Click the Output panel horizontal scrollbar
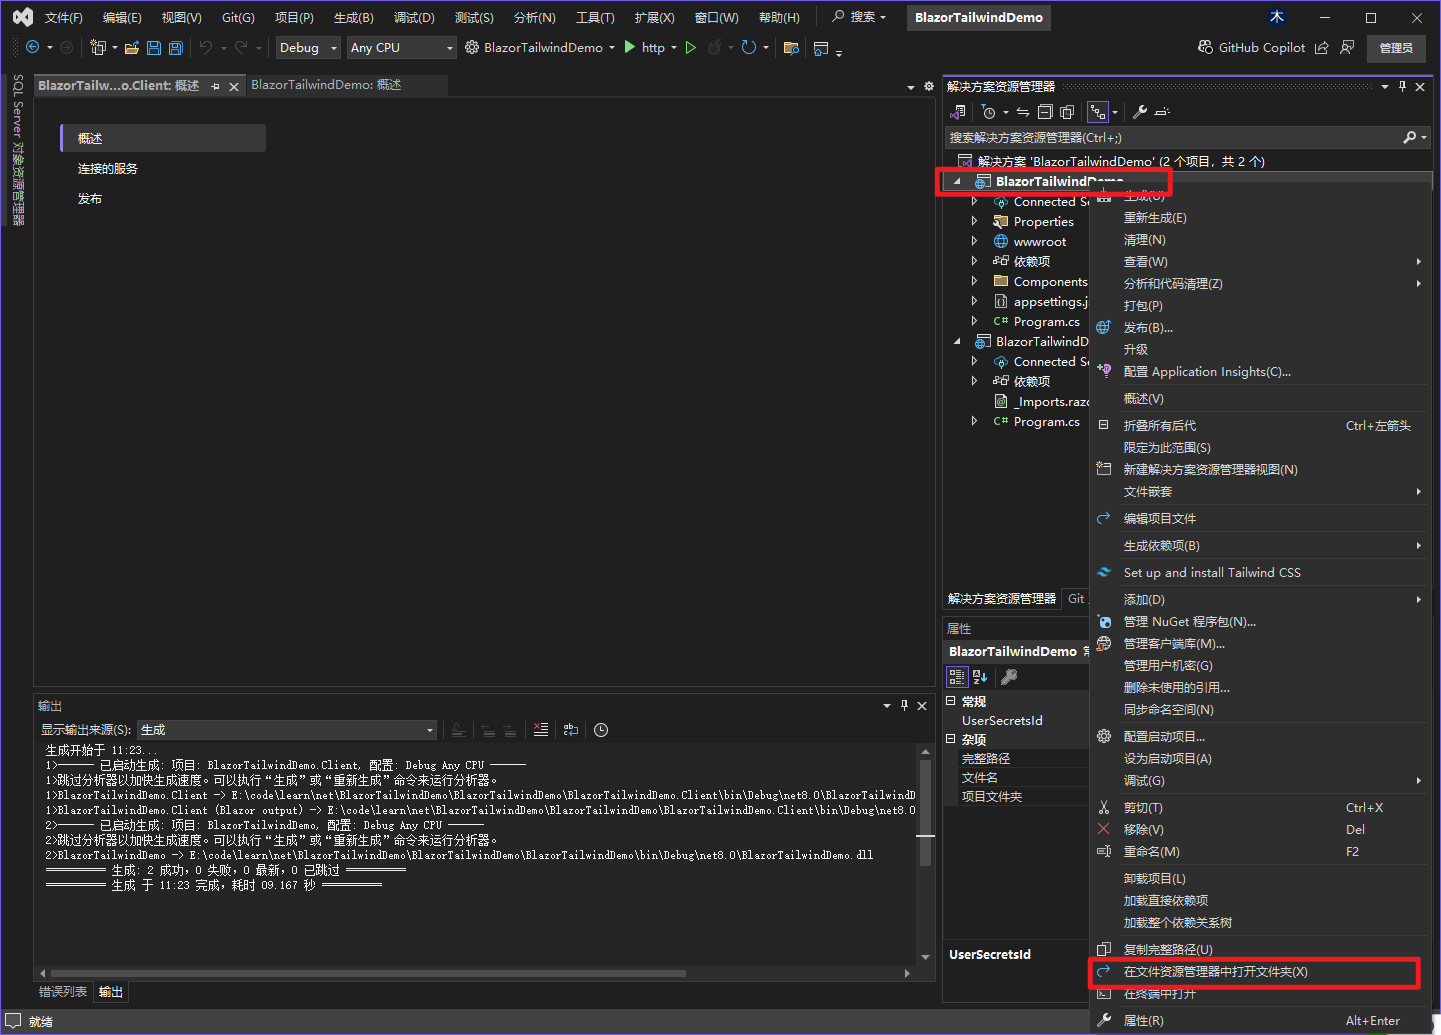Screen dimensions: 1441x1035 368,973
